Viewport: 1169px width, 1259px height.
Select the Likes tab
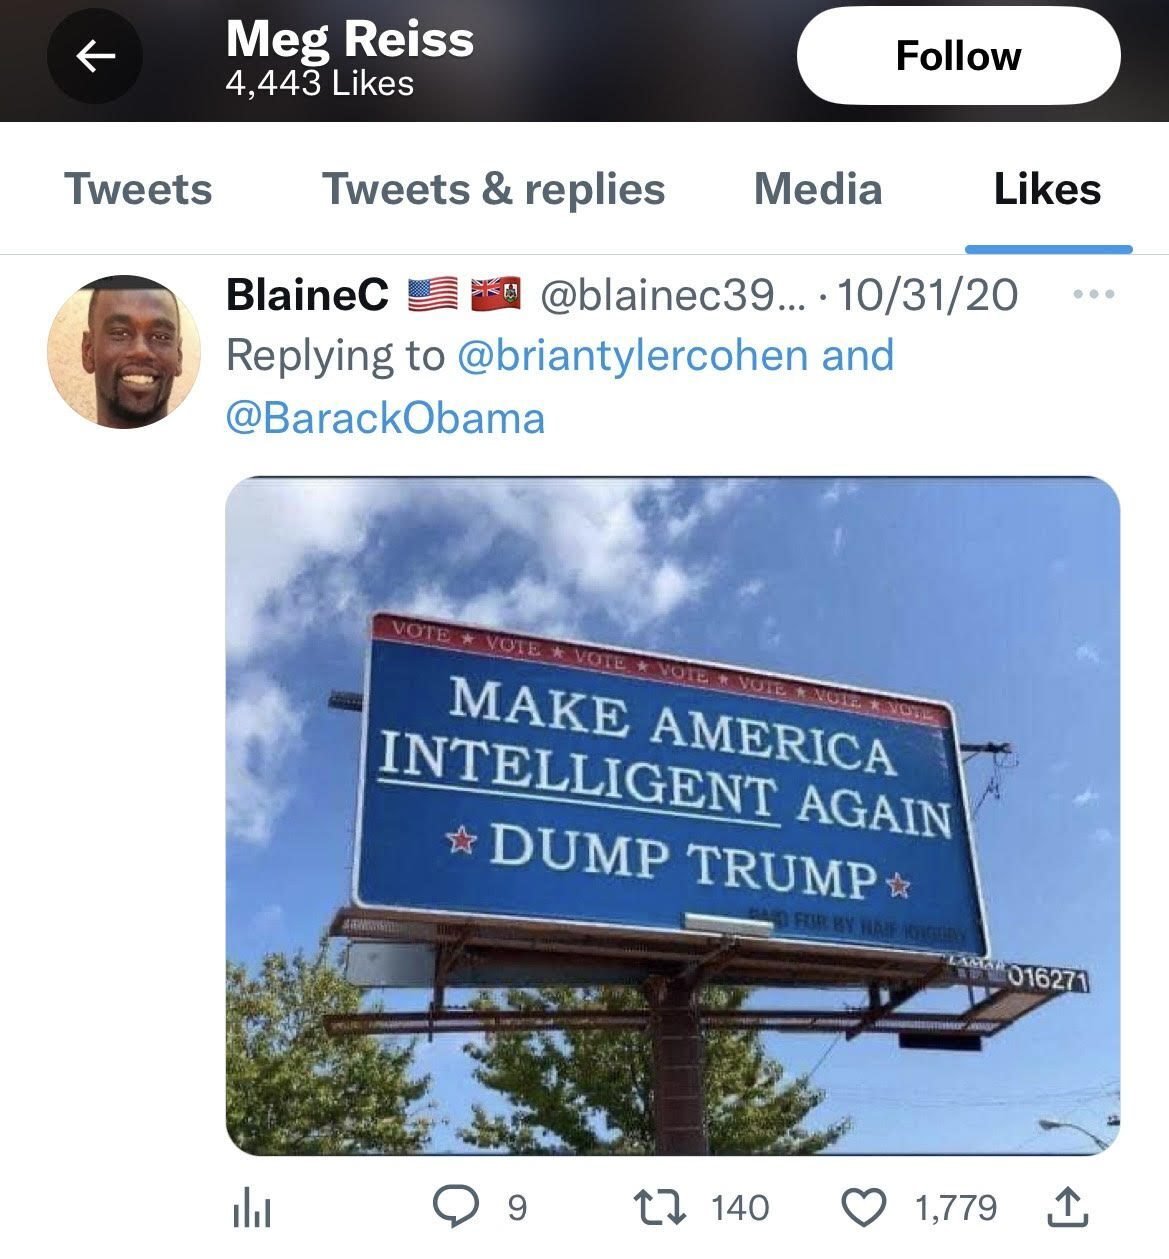[x=1047, y=189]
